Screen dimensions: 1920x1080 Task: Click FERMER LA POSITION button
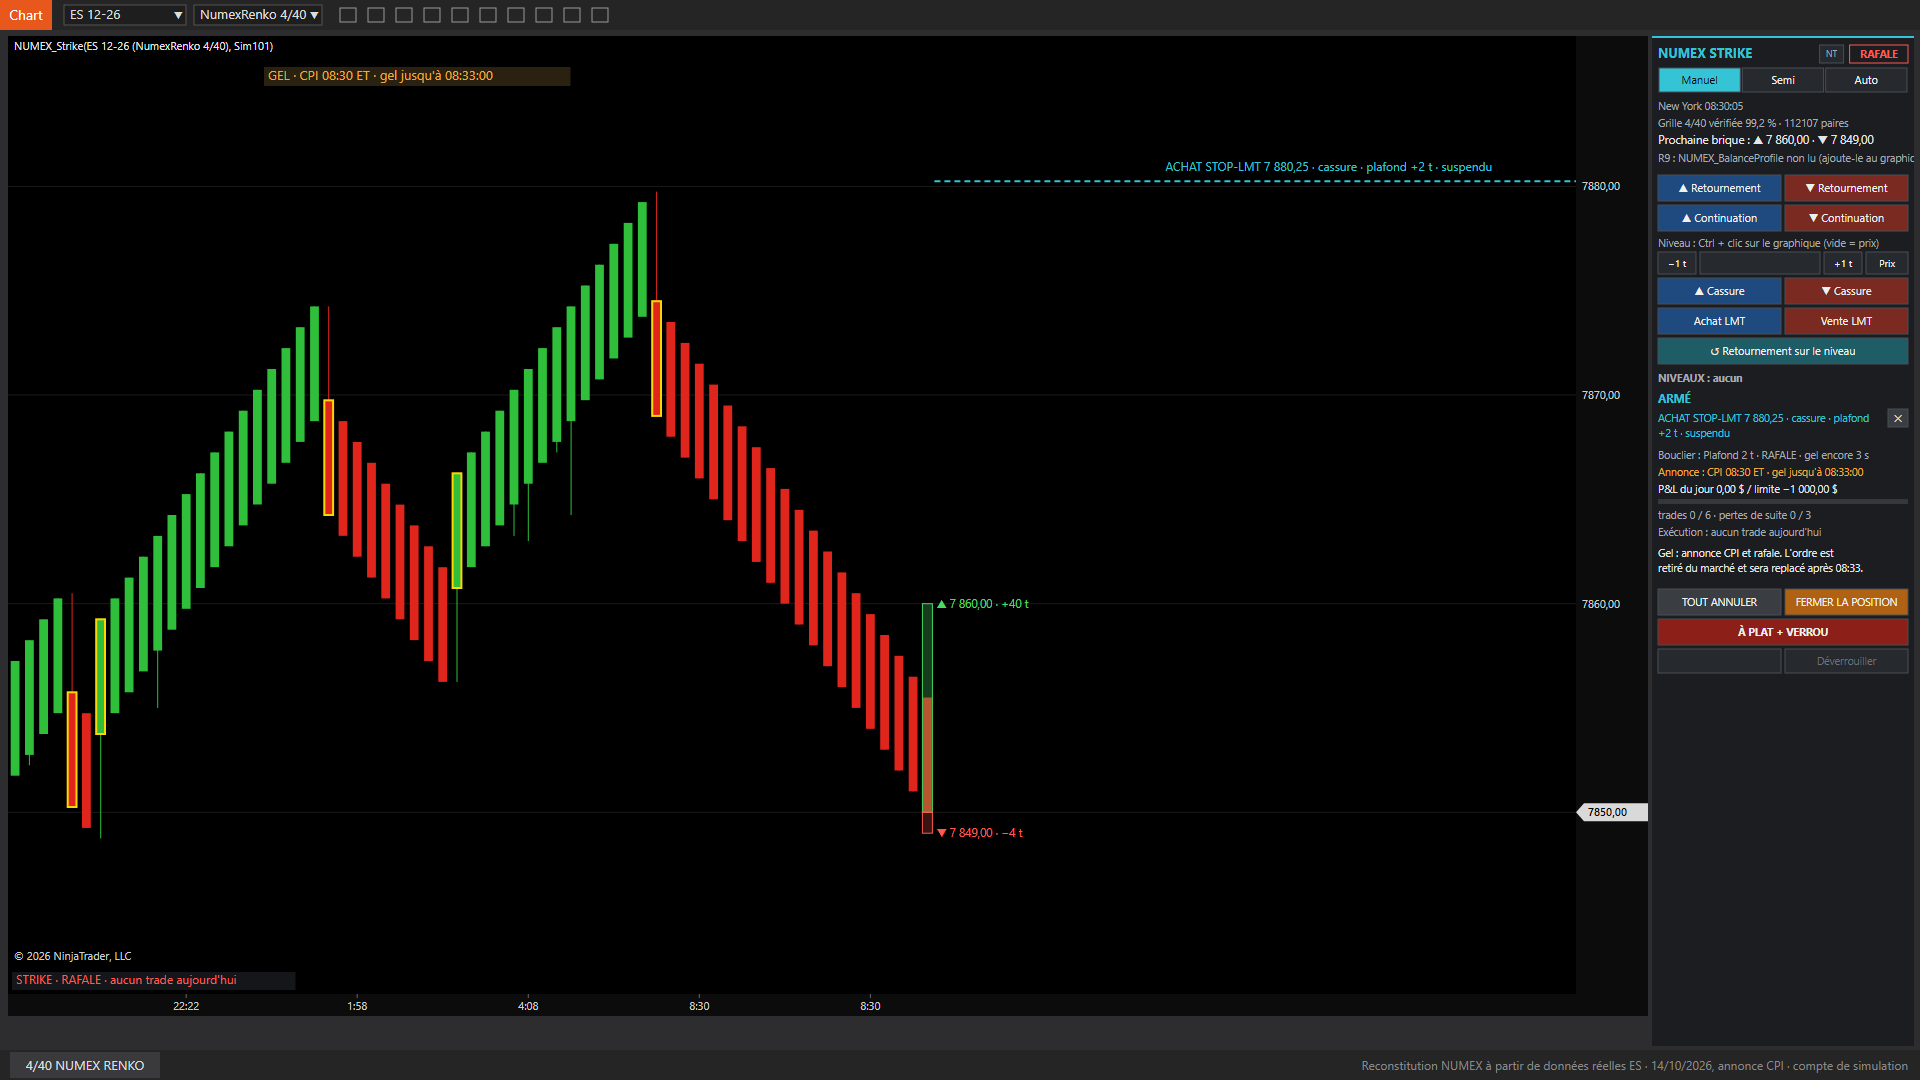point(1846,602)
